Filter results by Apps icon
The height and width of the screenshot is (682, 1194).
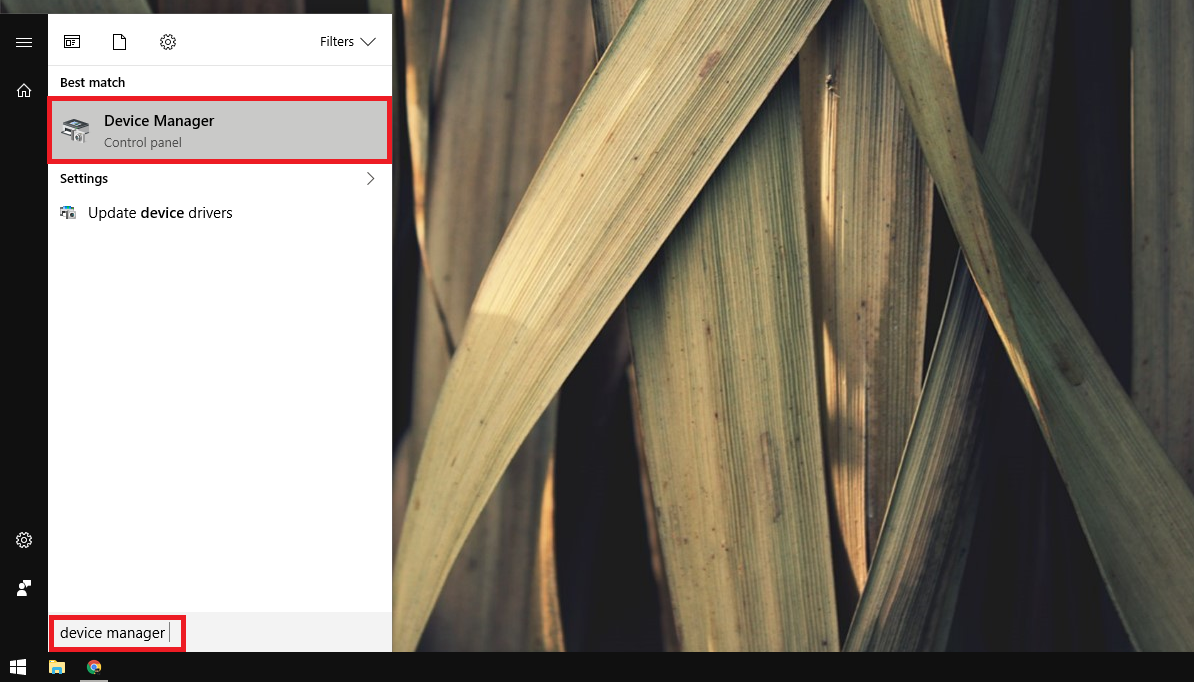click(x=72, y=42)
